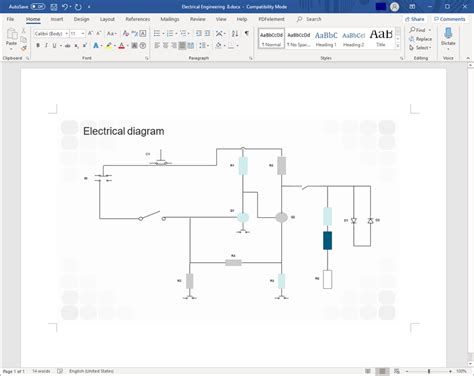The width and height of the screenshot is (474, 376).
Task: Click the Format Painter icon
Action: pyautogui.click(x=24, y=48)
